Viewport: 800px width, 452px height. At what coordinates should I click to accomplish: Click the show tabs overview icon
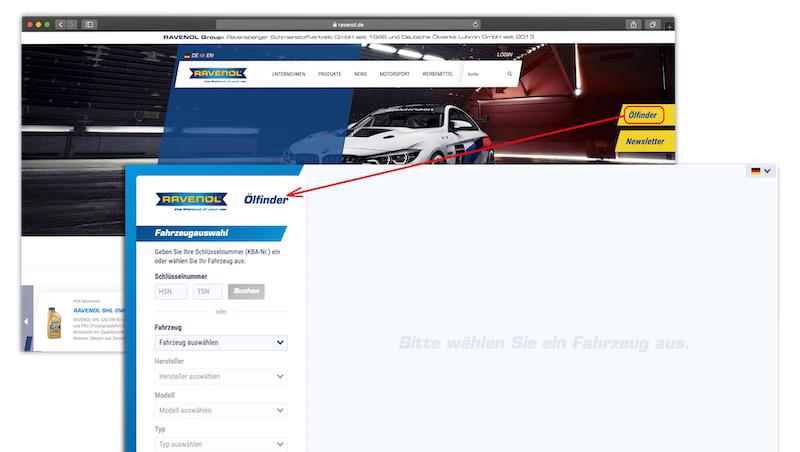(653, 24)
